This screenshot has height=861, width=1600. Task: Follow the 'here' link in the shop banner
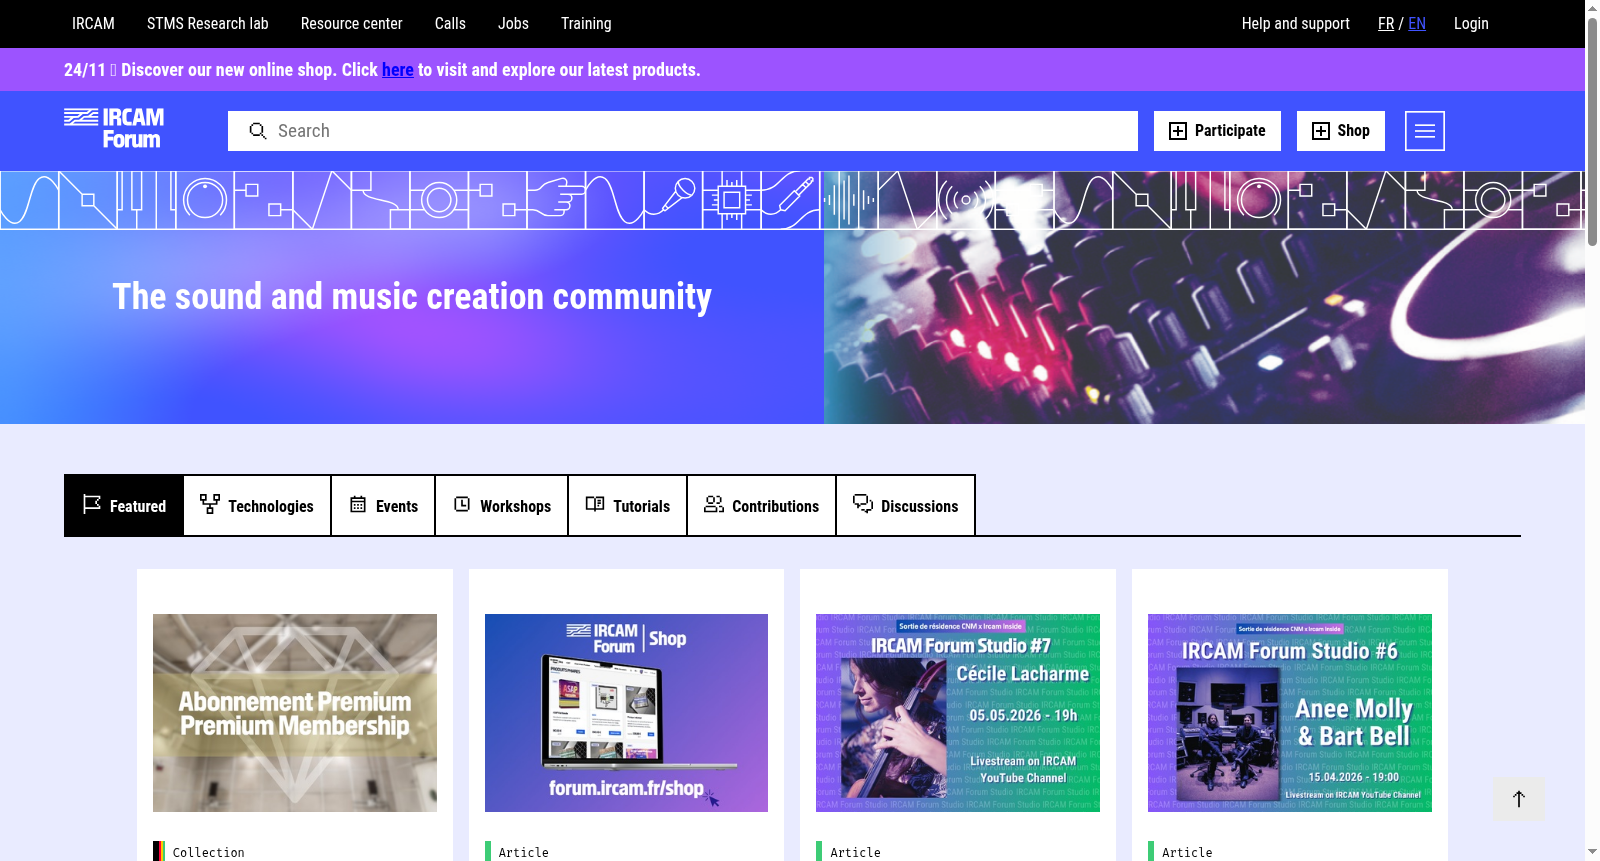398,70
